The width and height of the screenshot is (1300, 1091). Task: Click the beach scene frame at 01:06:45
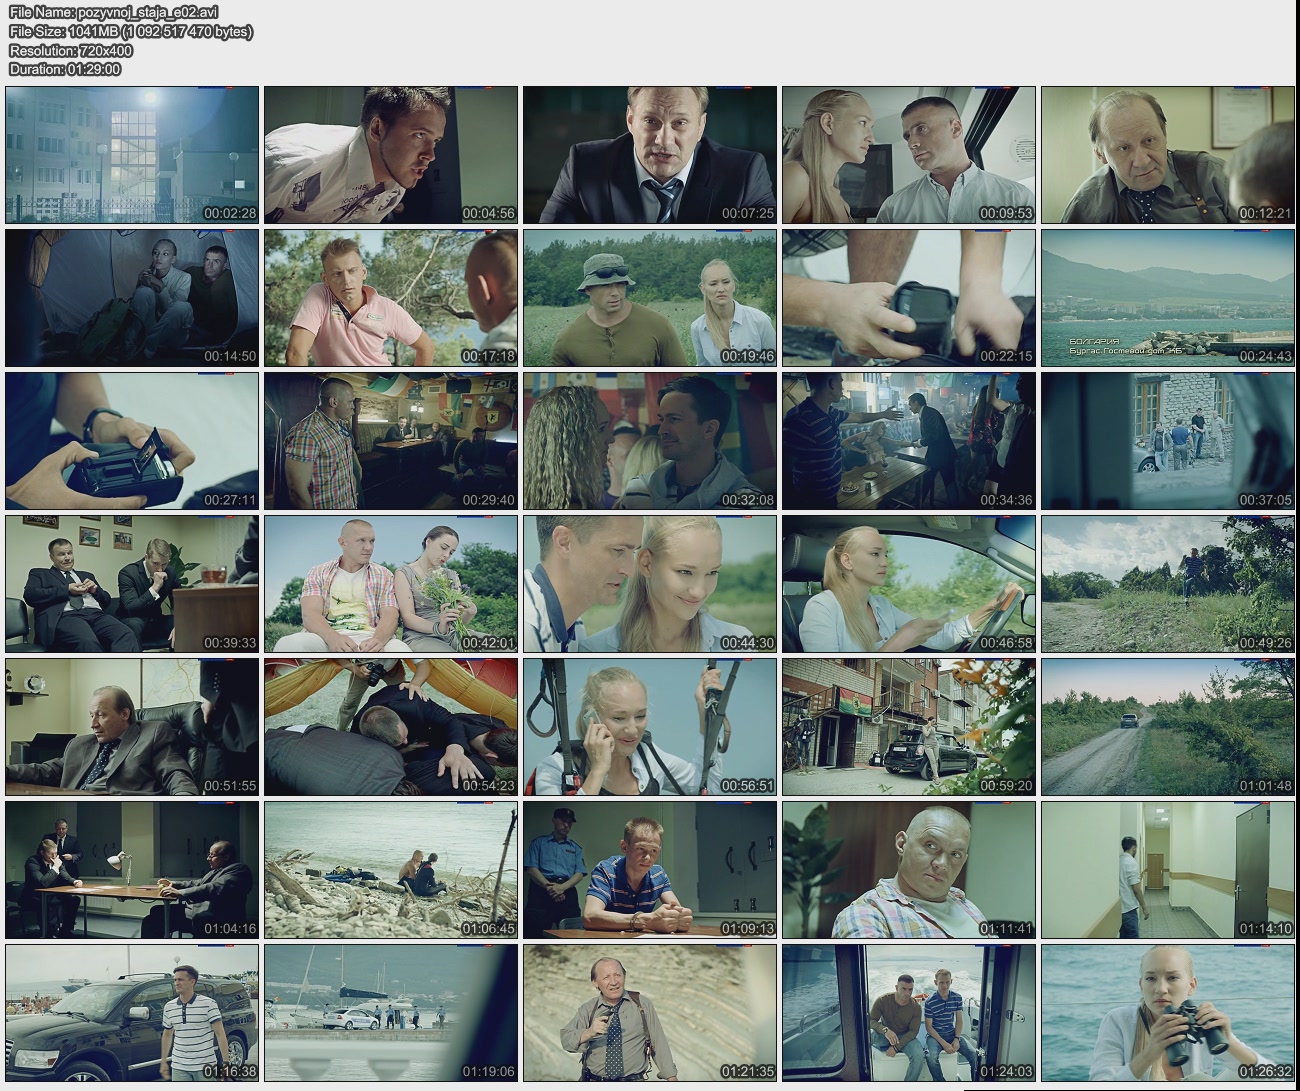[x=390, y=870]
